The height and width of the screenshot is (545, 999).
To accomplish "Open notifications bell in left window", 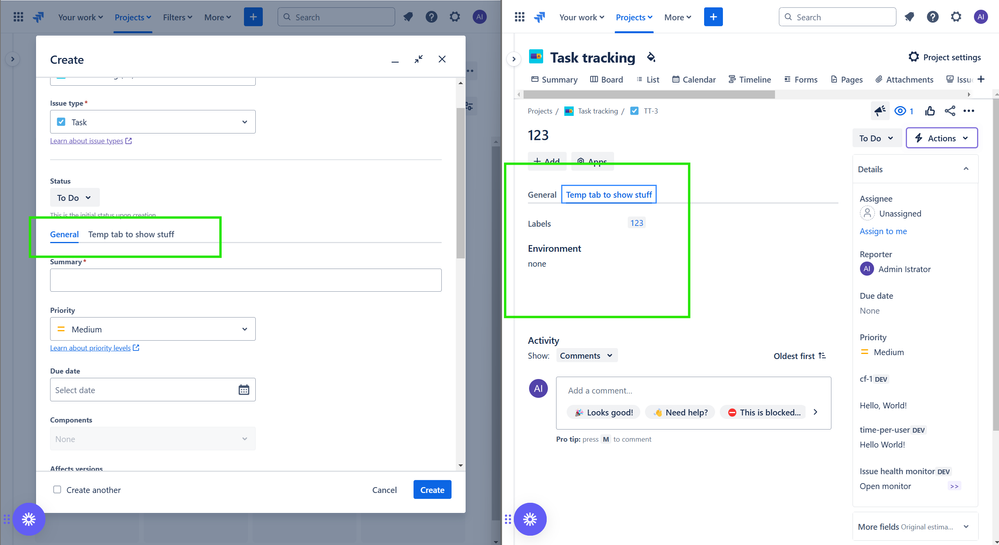I will coord(408,17).
